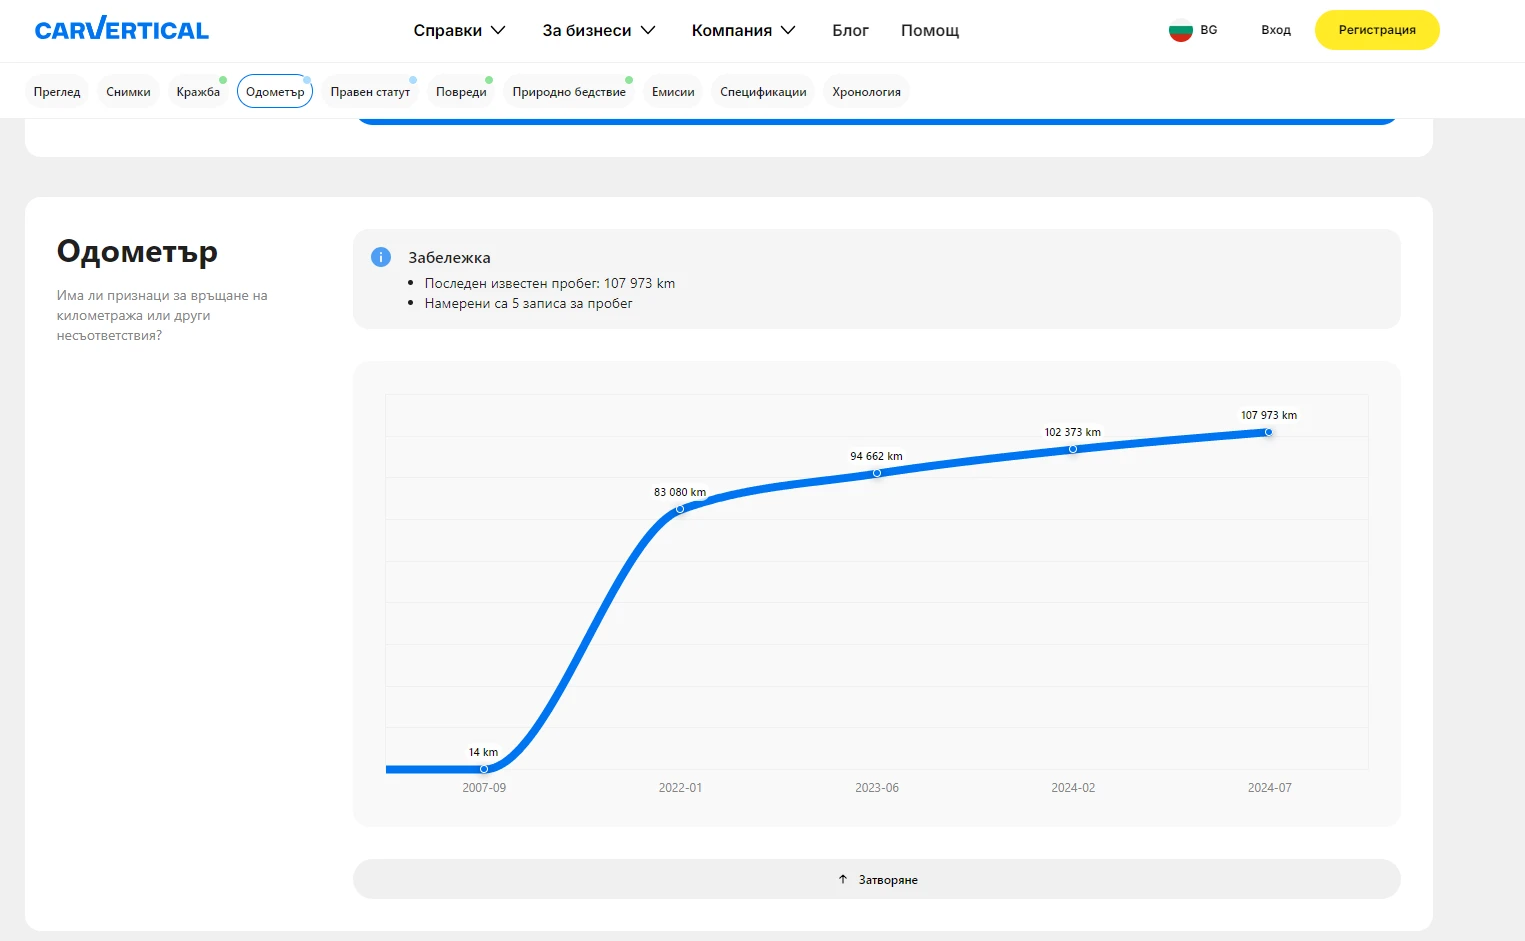Select the 107 973 km chart data point

point(1269,432)
